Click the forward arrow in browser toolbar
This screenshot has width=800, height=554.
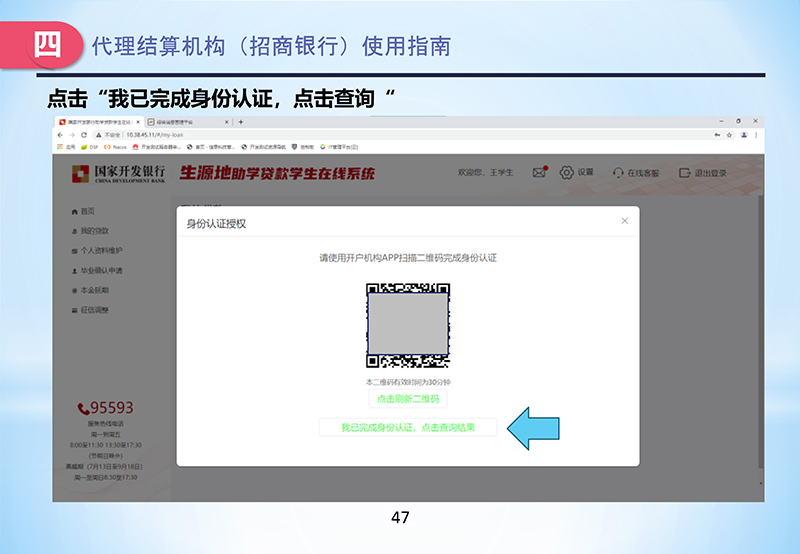(72, 135)
